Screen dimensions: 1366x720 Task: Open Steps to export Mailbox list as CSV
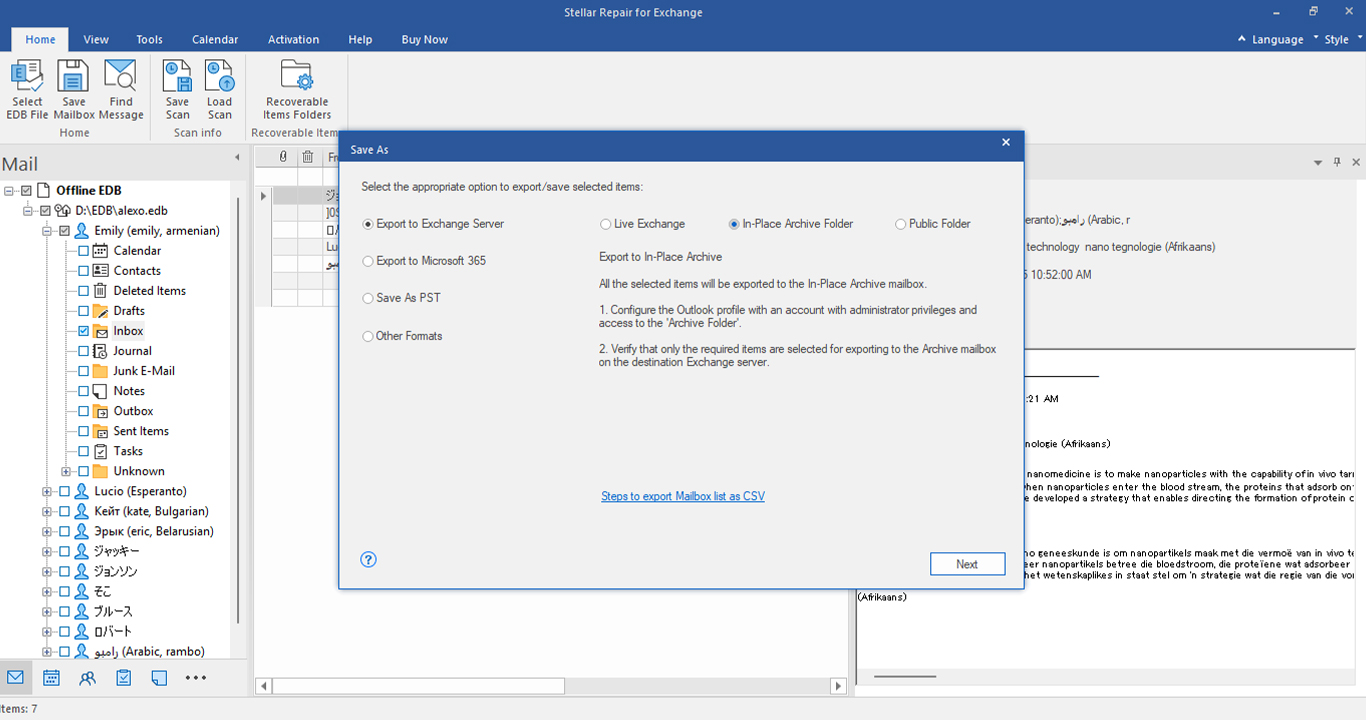(683, 496)
